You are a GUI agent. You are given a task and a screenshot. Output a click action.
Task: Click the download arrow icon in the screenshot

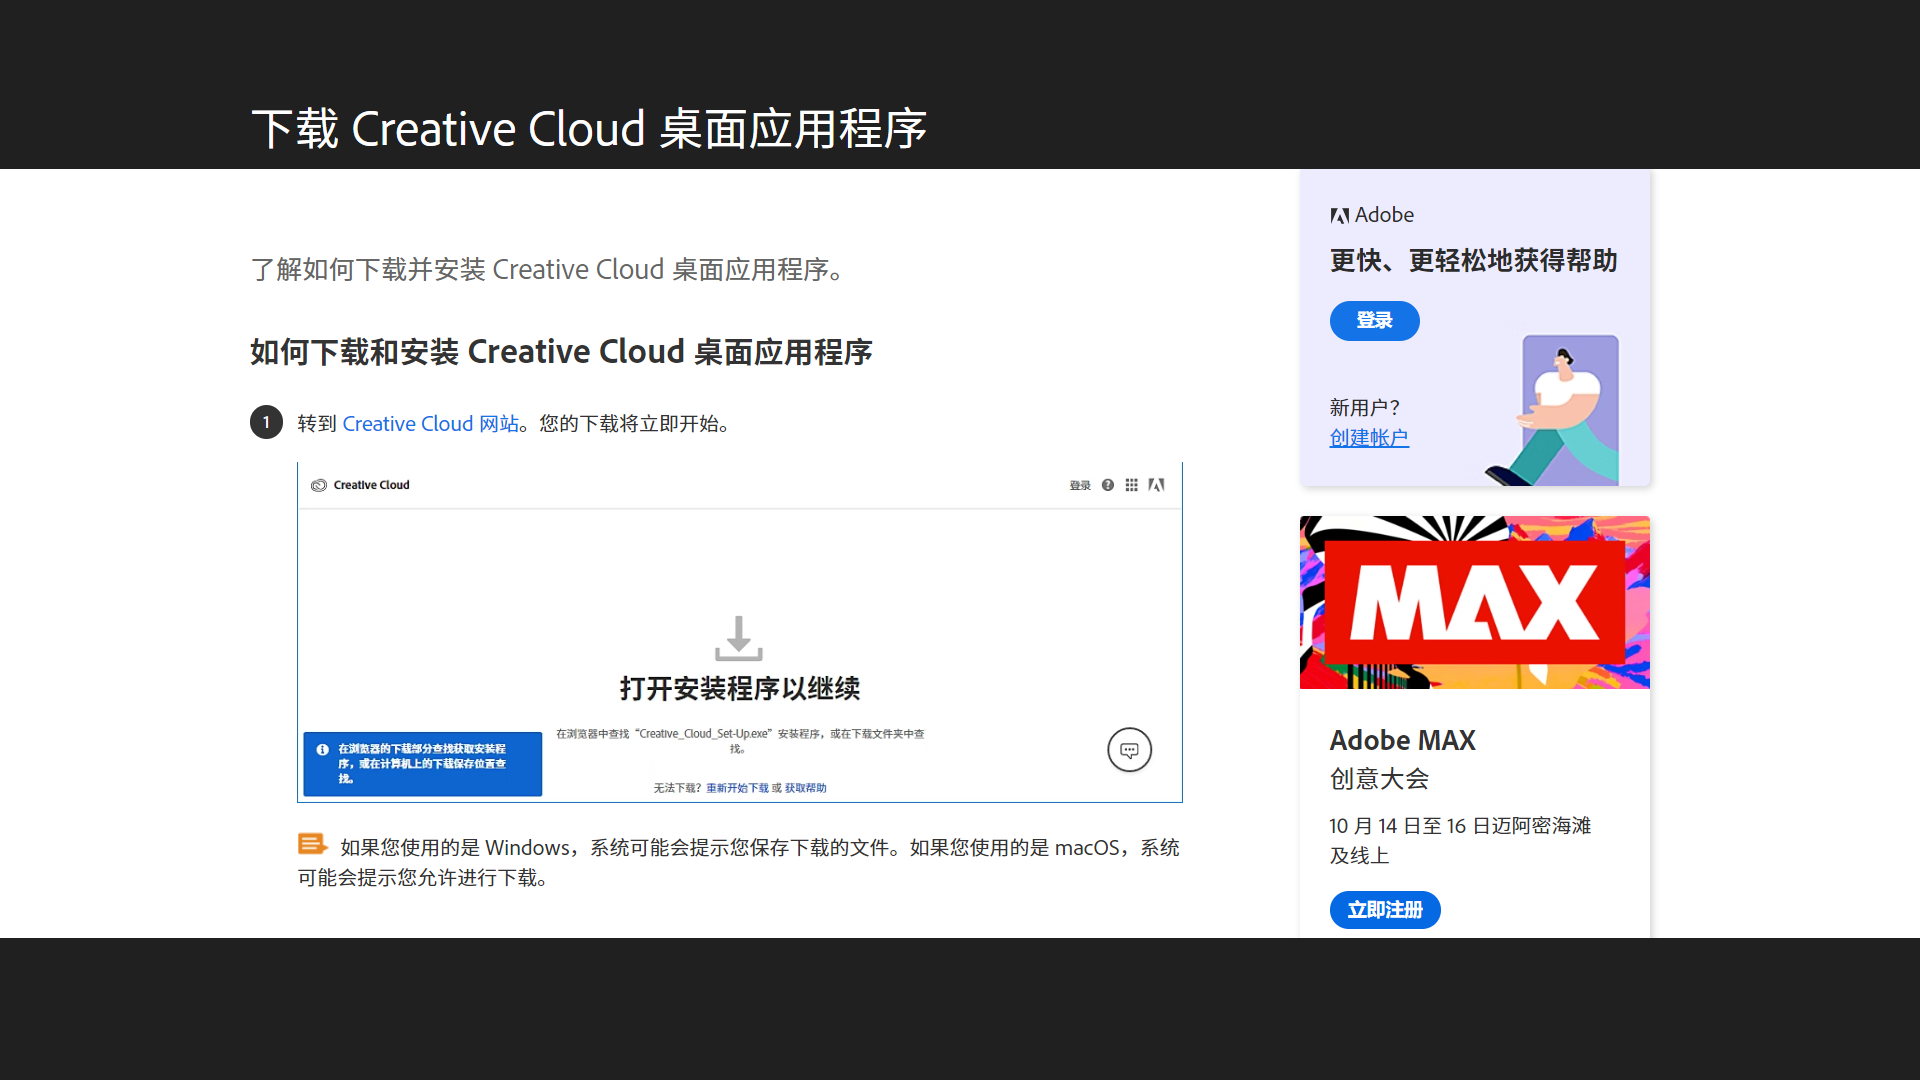pos(738,637)
